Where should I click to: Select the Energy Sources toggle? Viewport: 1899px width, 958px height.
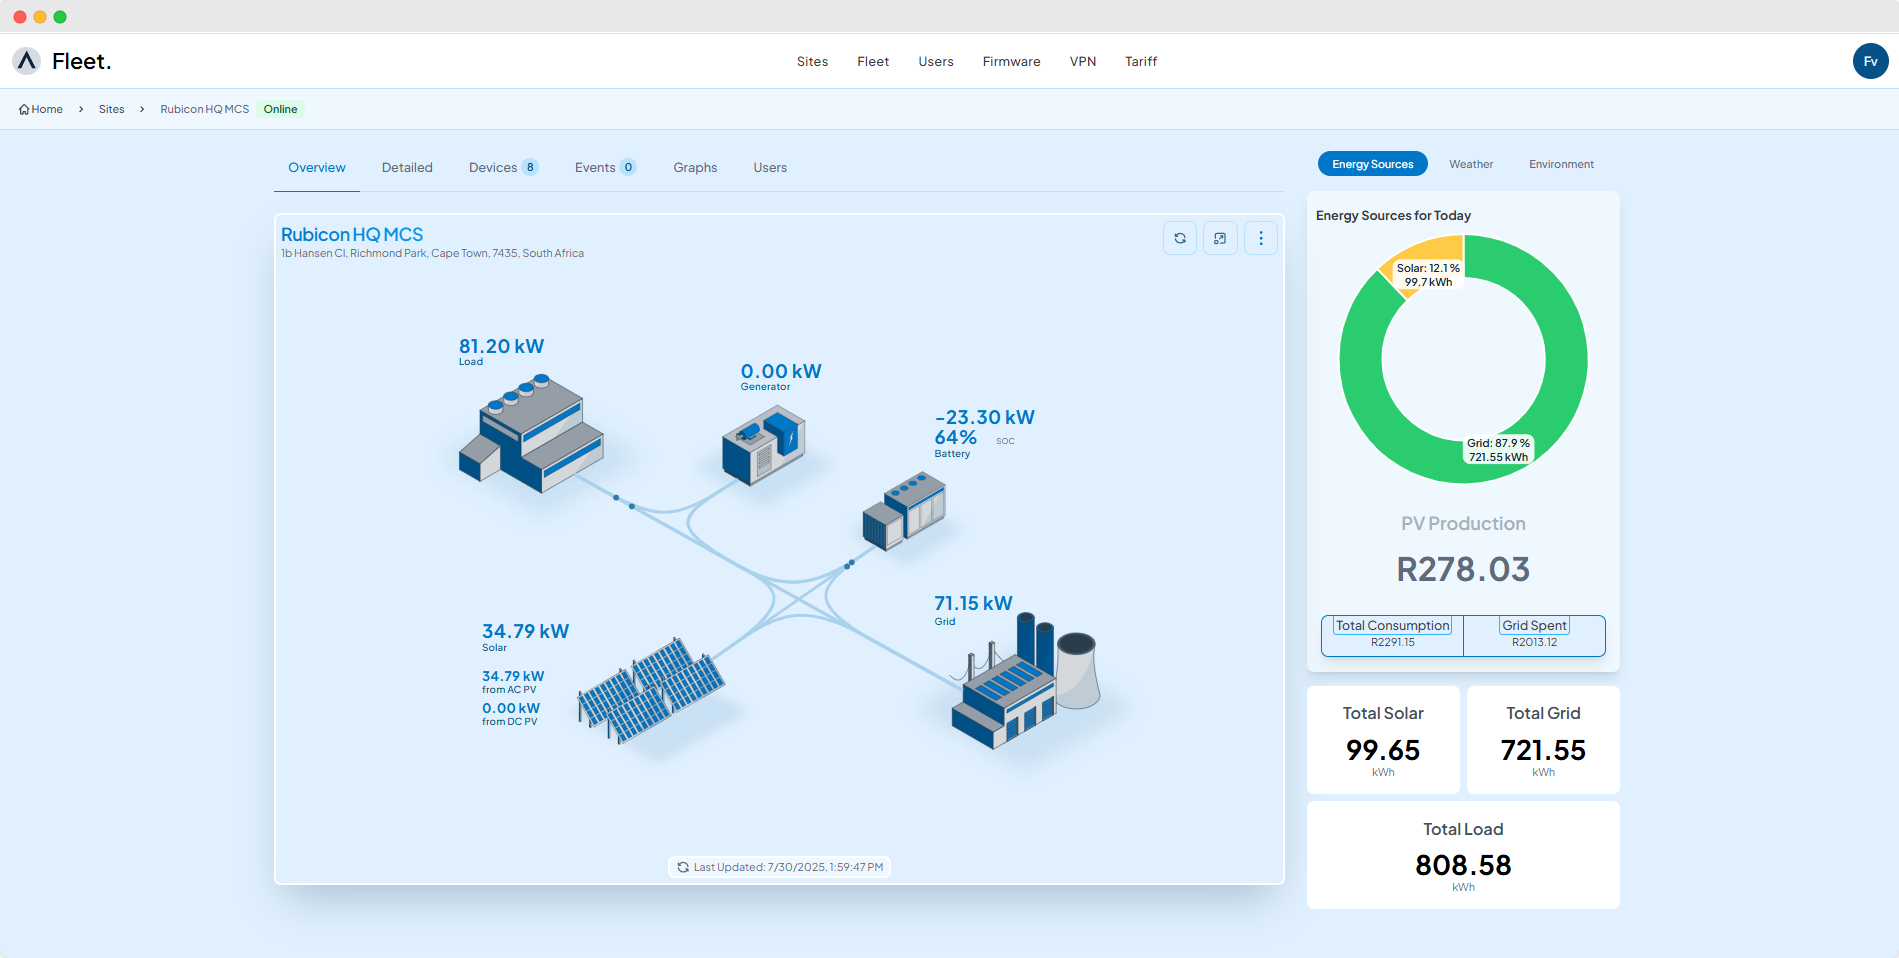[1372, 164]
